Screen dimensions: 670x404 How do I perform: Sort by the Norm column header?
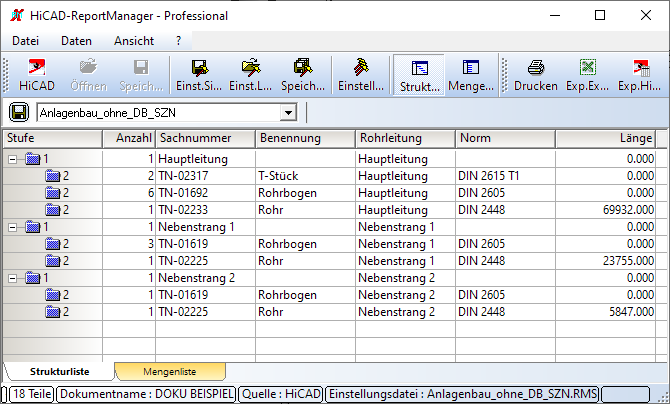(505, 139)
